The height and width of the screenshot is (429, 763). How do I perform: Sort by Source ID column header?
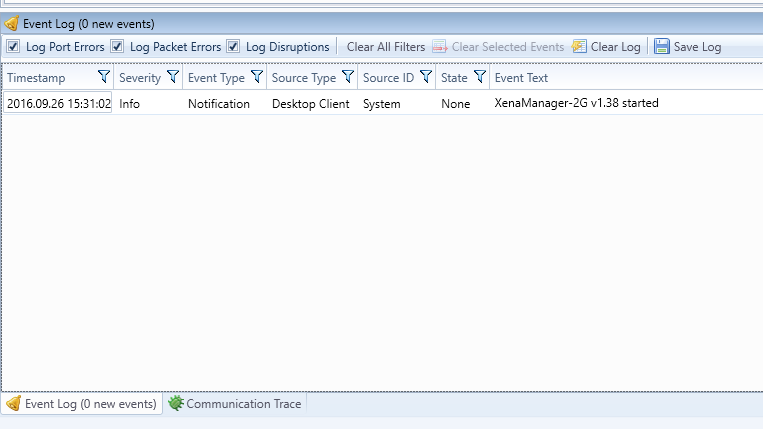[x=388, y=78]
